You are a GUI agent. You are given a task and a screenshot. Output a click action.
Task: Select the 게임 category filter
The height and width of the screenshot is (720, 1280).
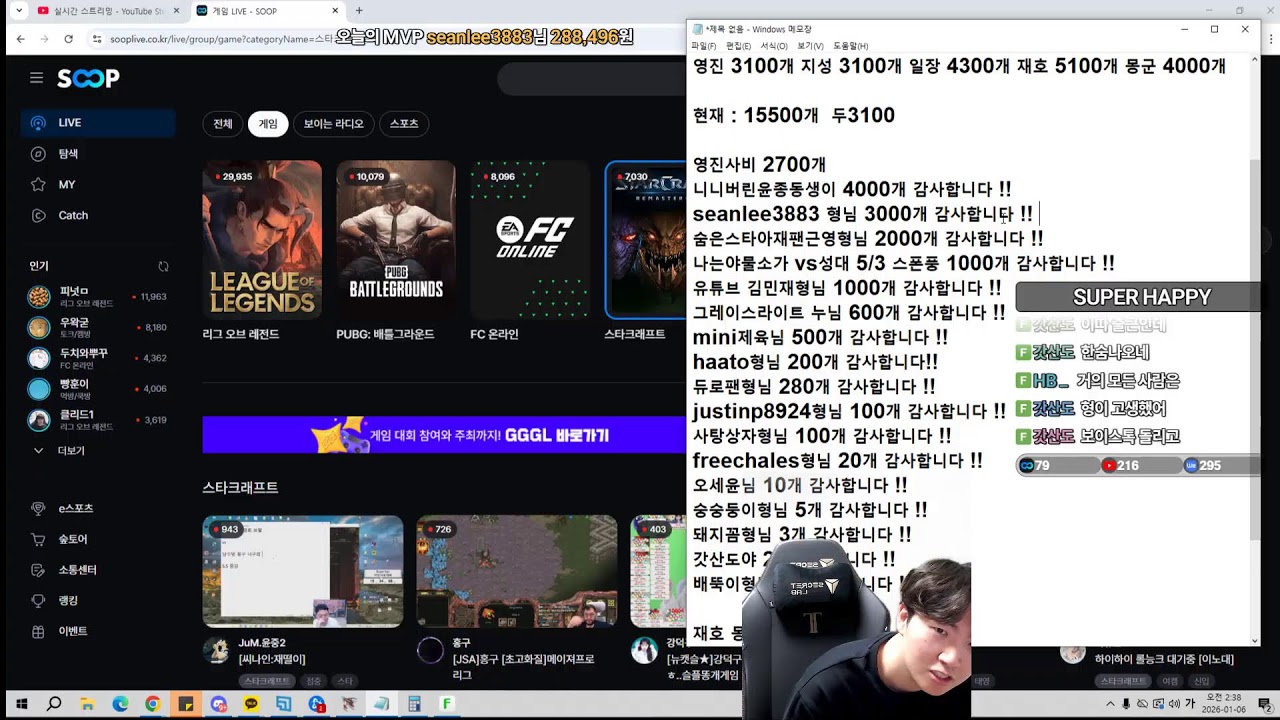(x=268, y=124)
